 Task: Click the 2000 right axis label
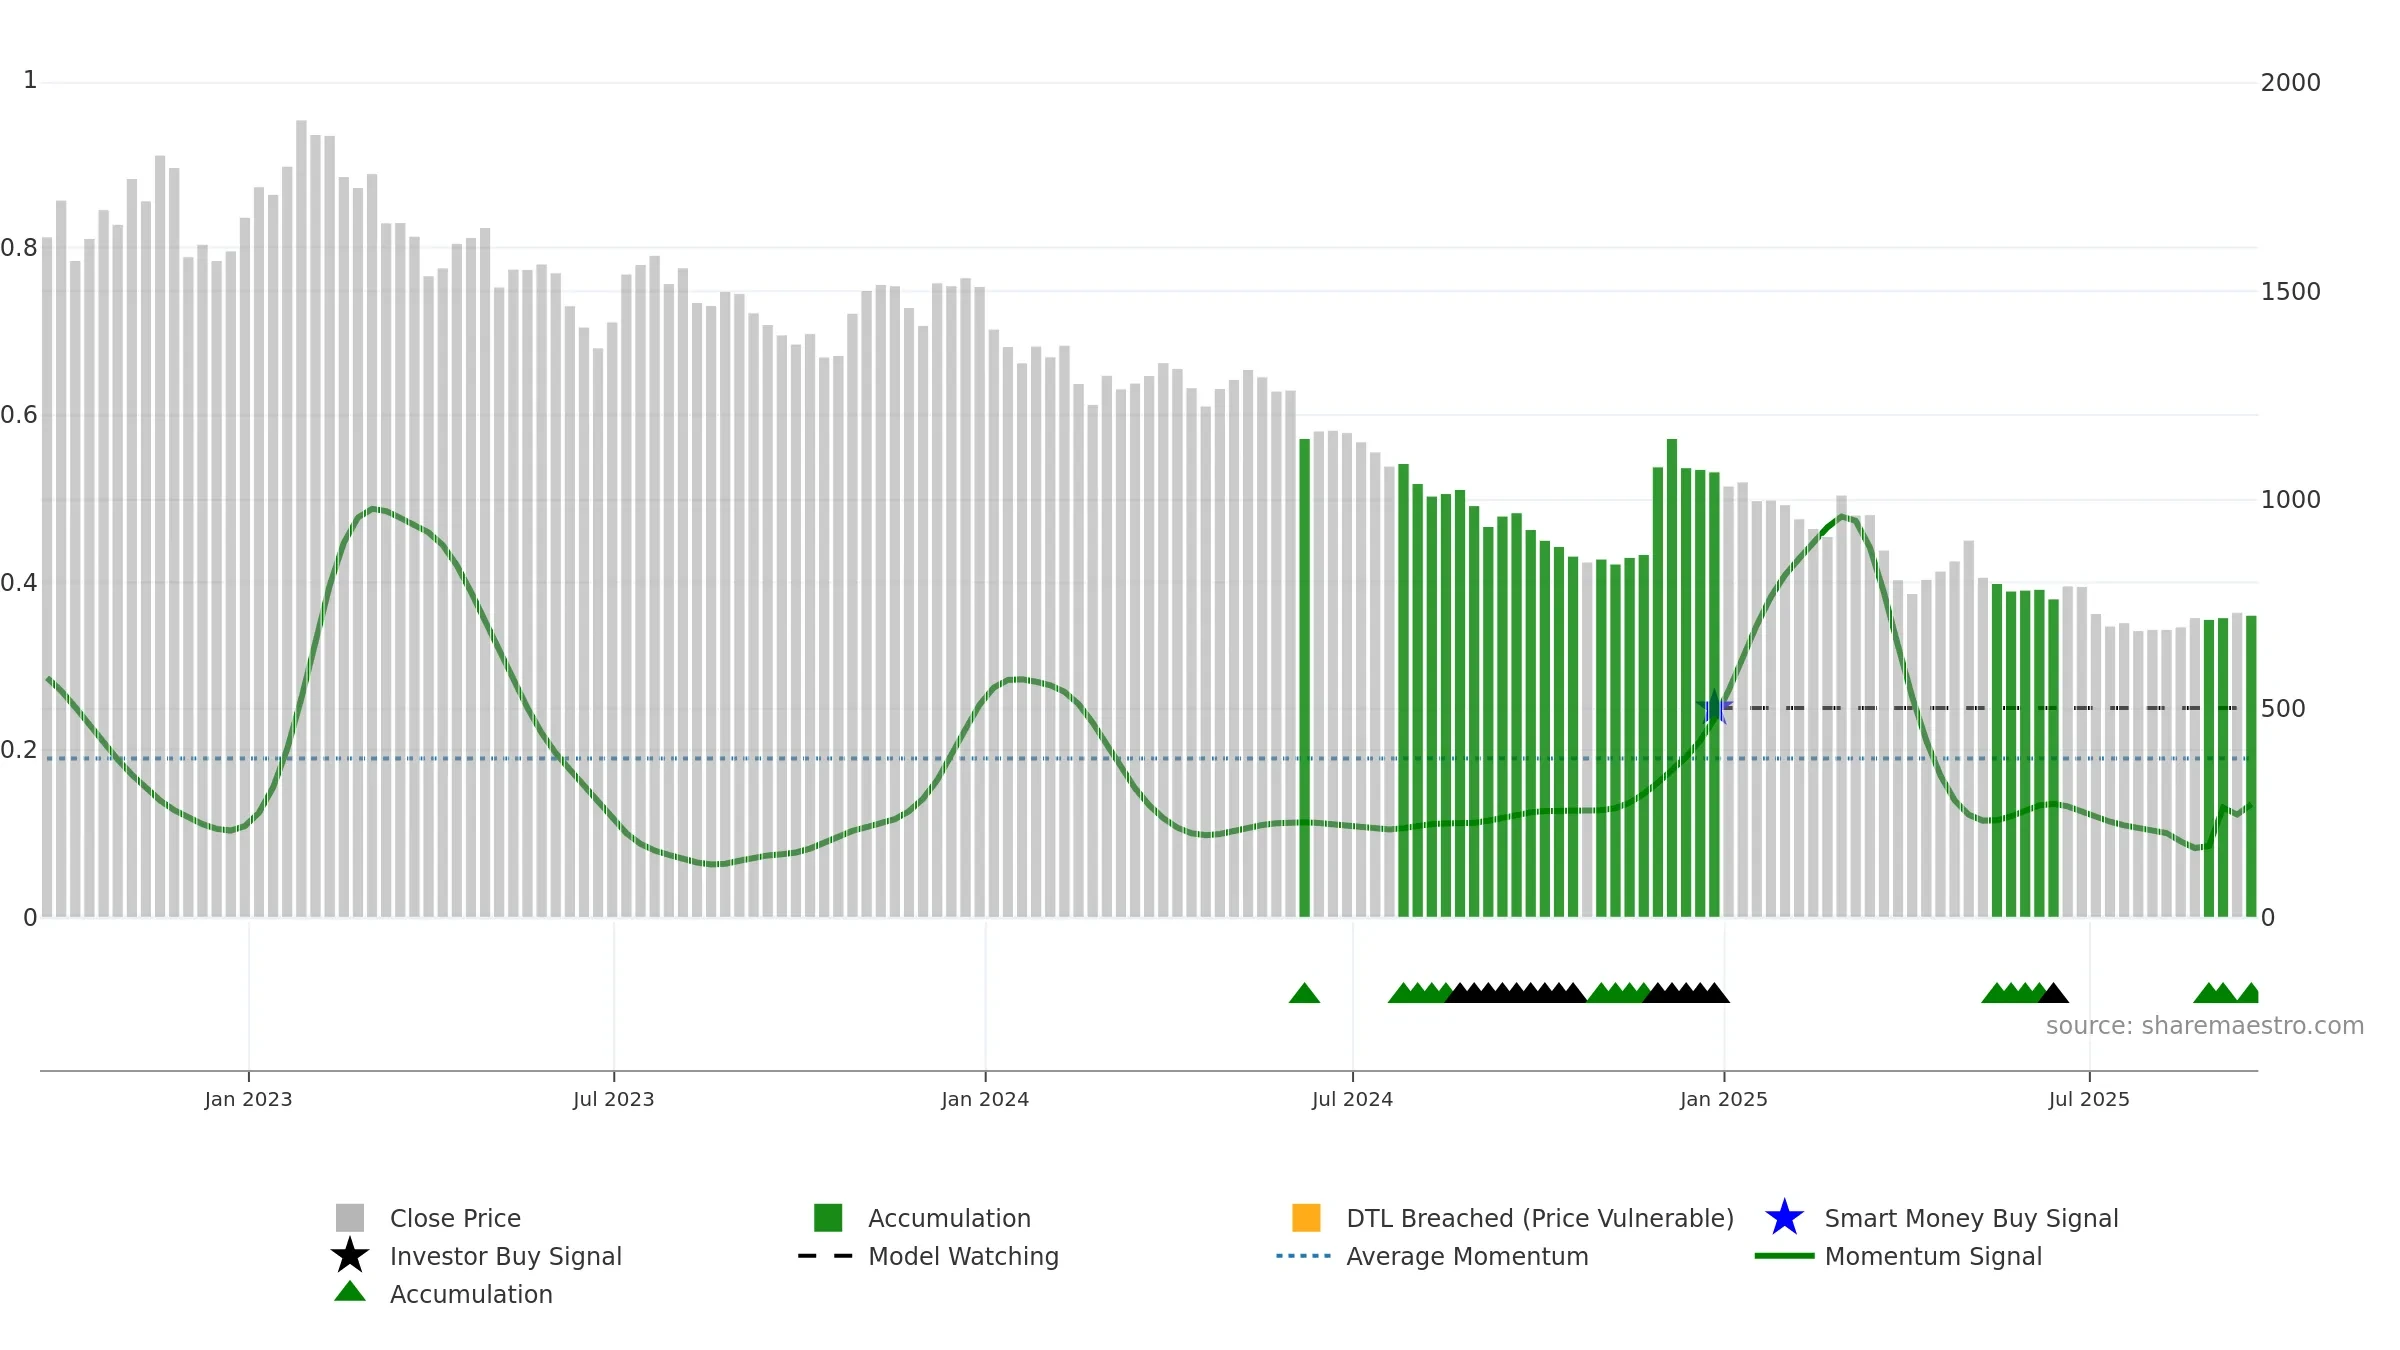[2290, 83]
